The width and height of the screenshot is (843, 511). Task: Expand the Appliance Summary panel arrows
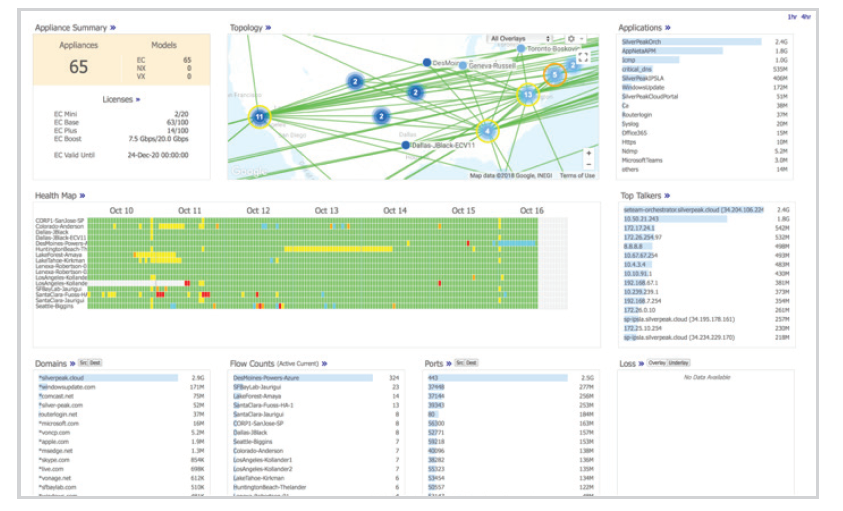pos(113,28)
